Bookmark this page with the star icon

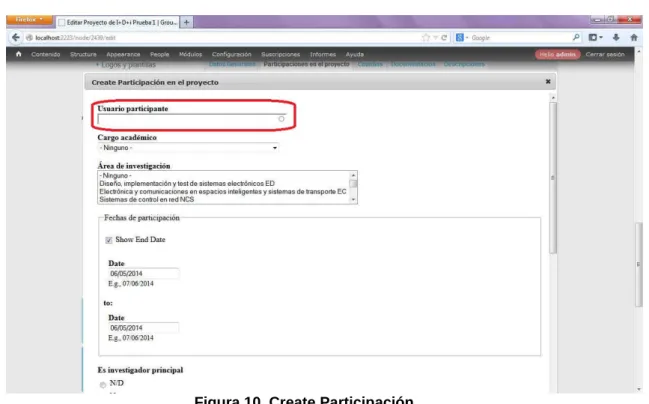click(425, 38)
